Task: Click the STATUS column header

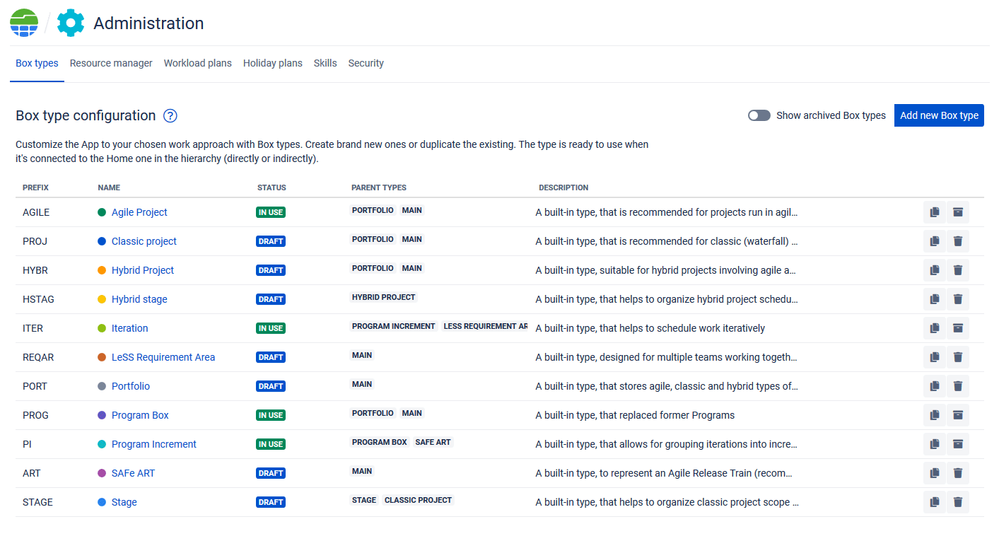Action: (x=271, y=188)
